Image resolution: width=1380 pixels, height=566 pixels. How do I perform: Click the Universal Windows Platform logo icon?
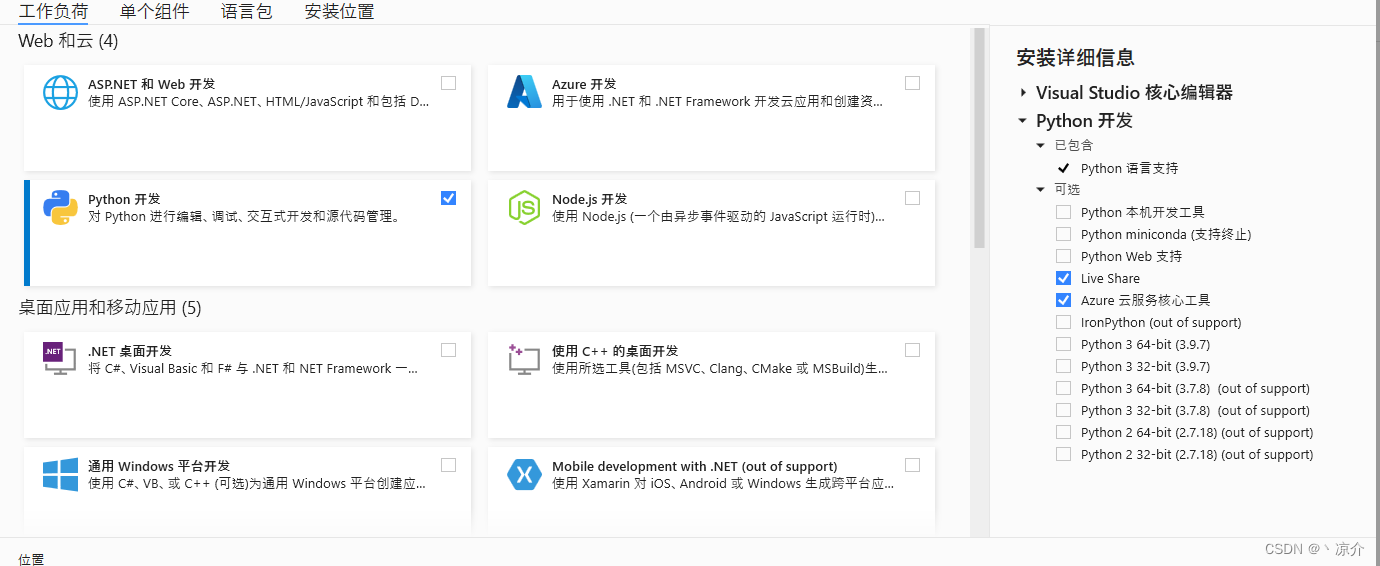pyautogui.click(x=60, y=474)
